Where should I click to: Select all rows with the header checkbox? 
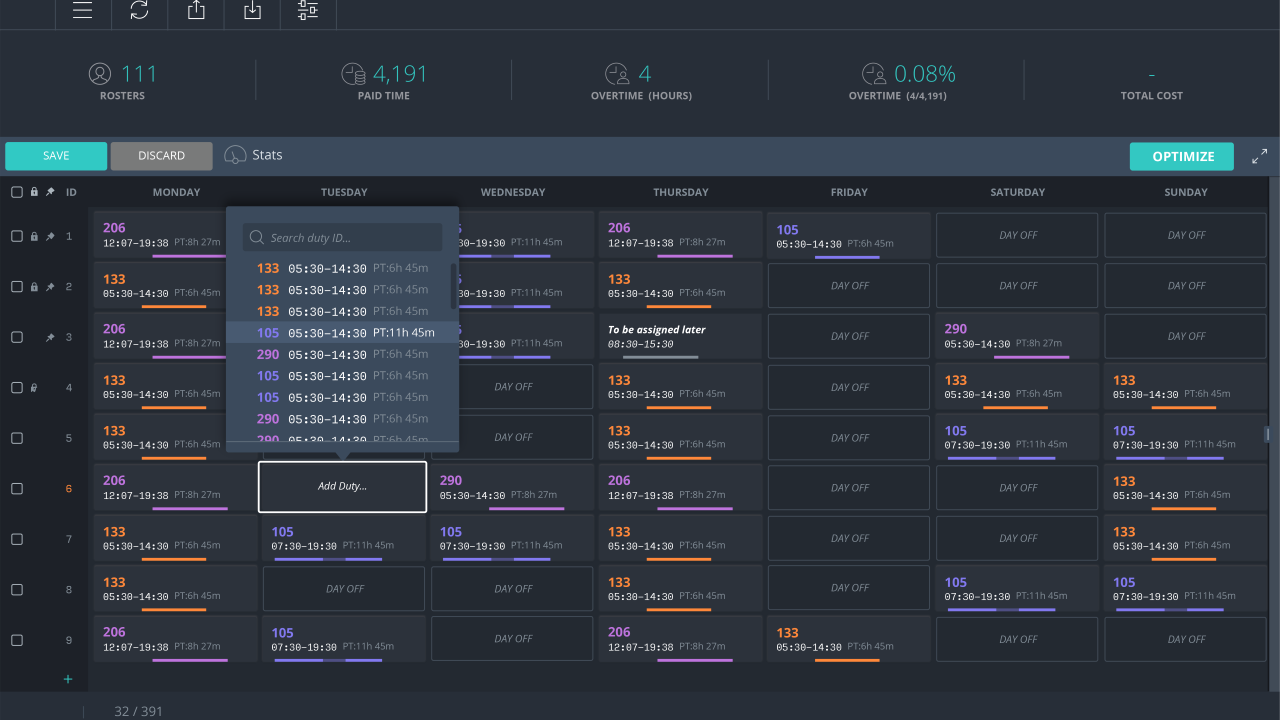[16, 191]
